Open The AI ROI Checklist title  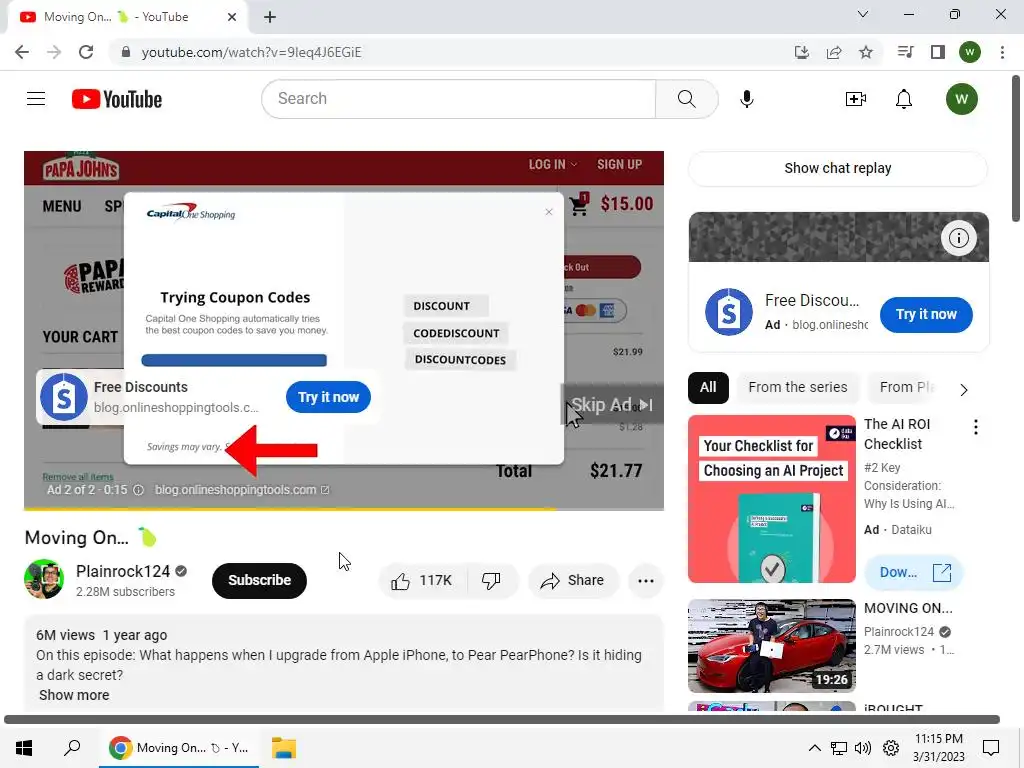tap(897, 434)
